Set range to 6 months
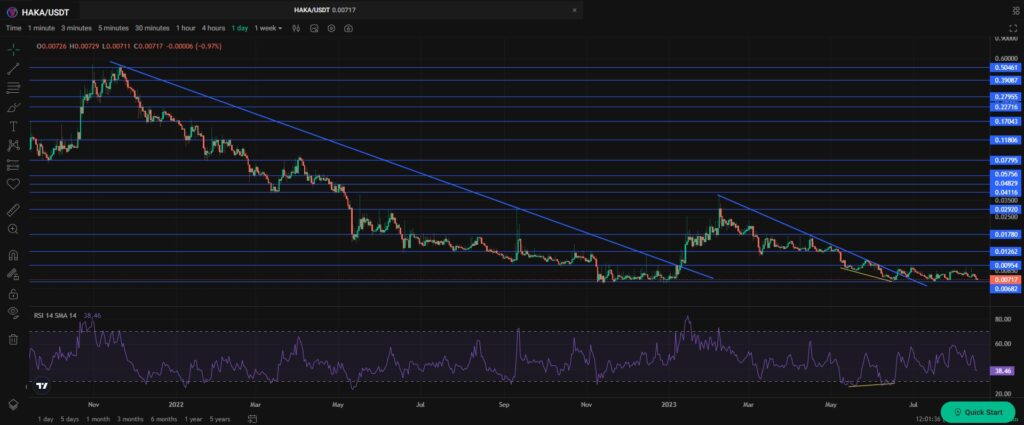Image resolution: width=1024 pixels, height=425 pixels. (163, 419)
